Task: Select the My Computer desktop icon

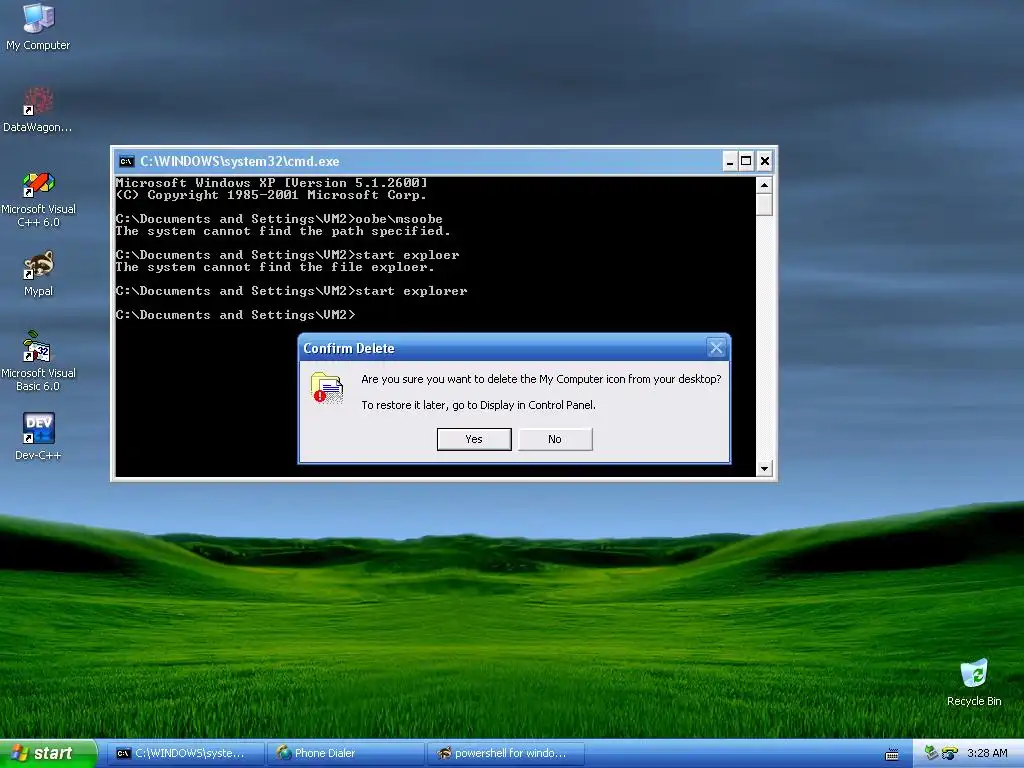Action: tap(38, 27)
